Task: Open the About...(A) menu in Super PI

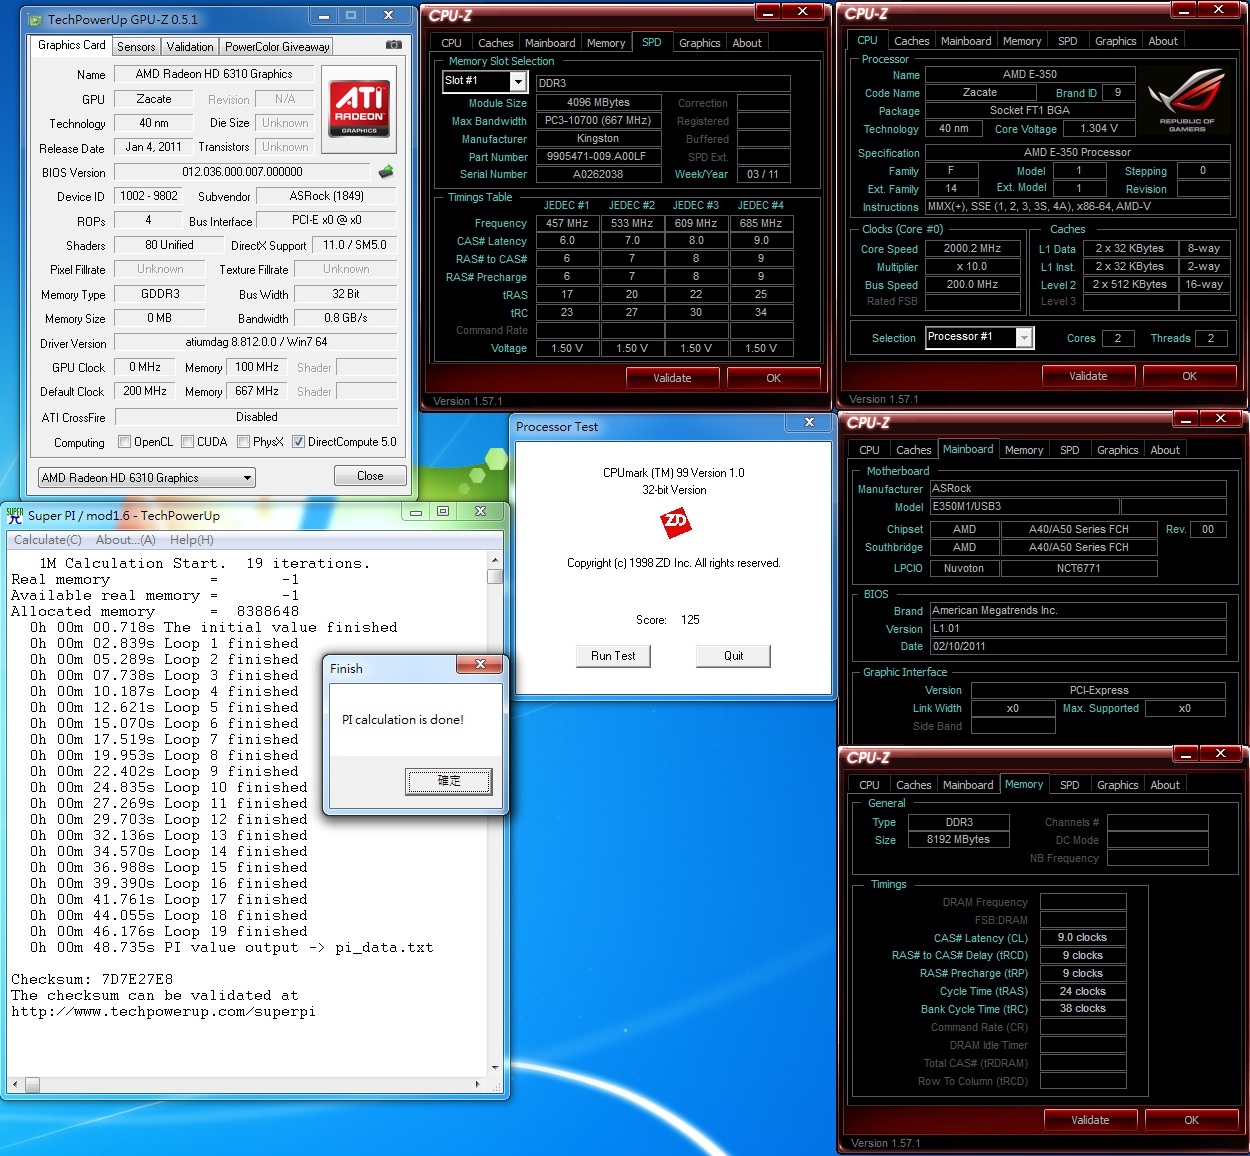Action: (126, 540)
